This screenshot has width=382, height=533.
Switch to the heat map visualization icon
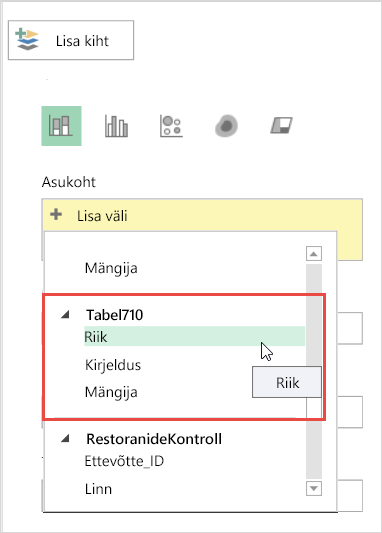(226, 126)
